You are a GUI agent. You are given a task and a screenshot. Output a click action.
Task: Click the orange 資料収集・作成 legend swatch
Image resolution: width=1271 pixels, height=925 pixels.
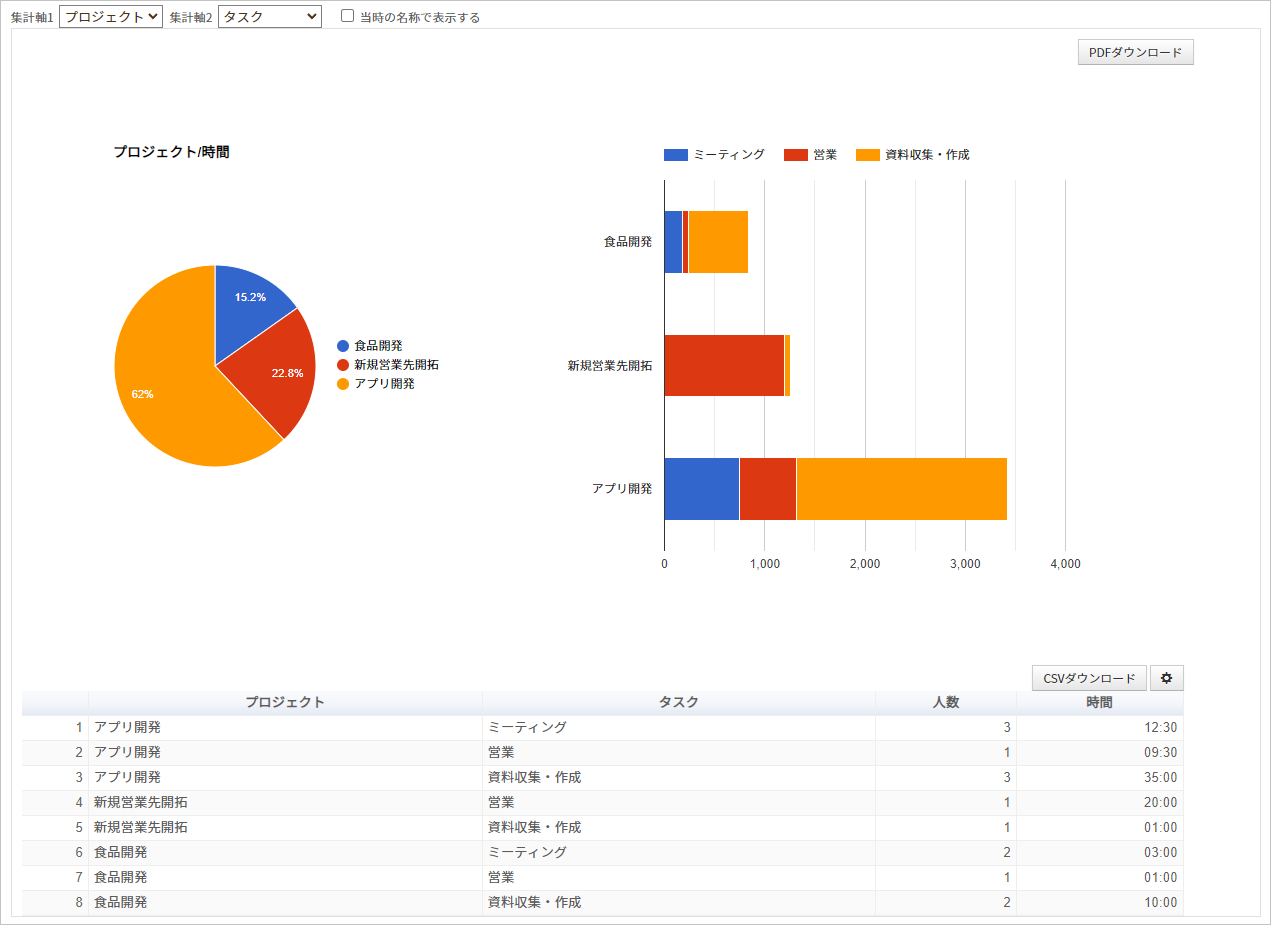coord(868,155)
